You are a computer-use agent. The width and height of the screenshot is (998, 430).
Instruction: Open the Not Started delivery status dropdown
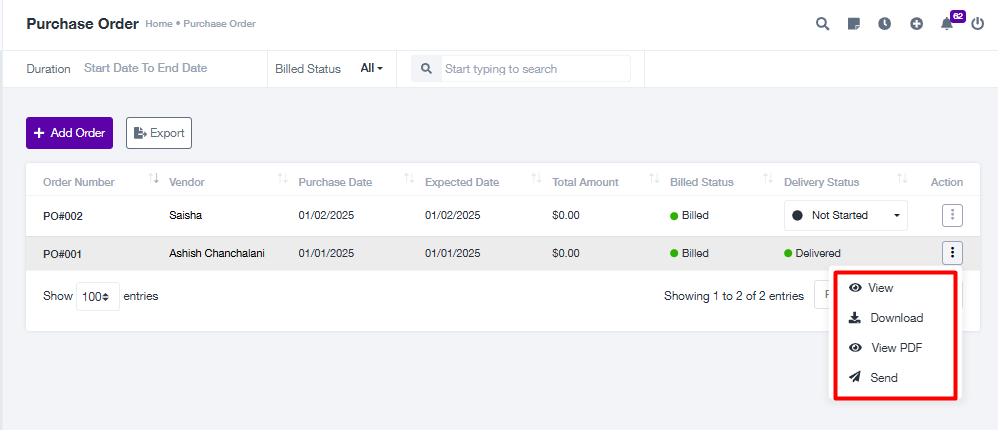coord(846,216)
